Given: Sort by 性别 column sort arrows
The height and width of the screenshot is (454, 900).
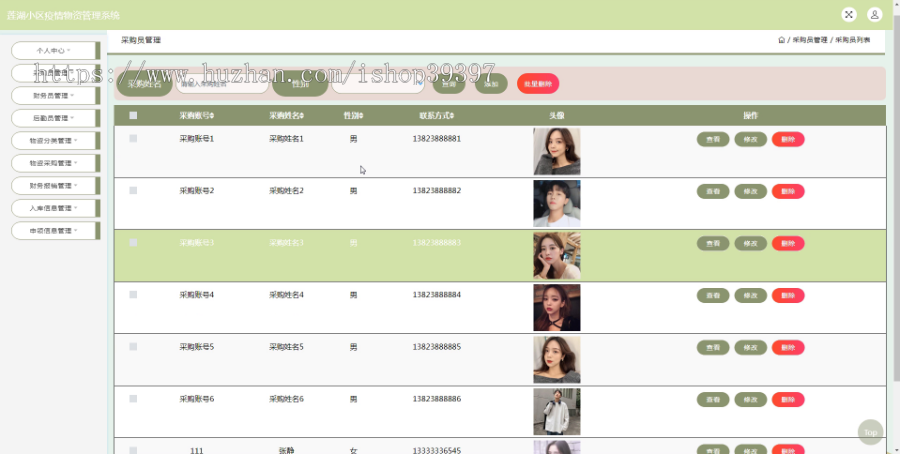Looking at the screenshot, I should 361,116.
